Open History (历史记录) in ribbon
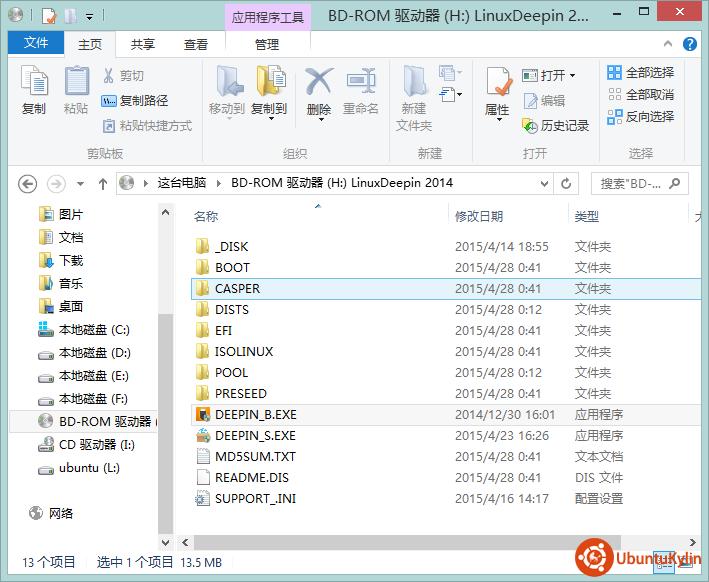709x582 pixels. point(555,126)
